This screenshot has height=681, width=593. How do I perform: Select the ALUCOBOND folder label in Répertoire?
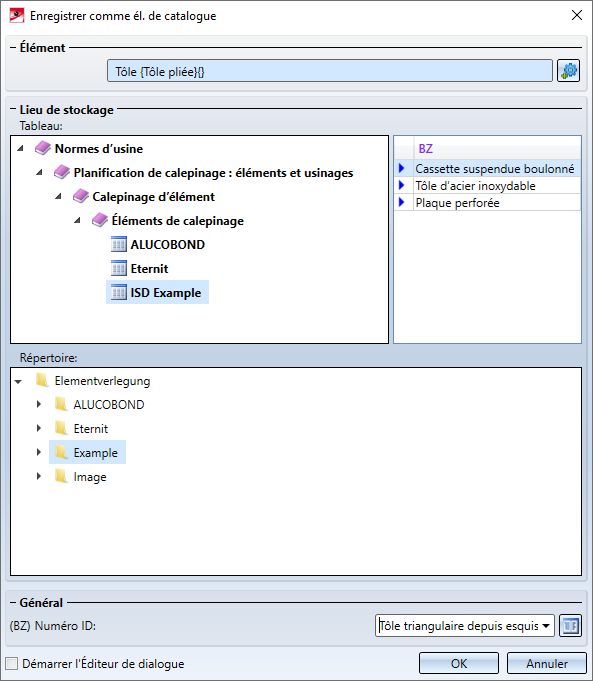click(x=109, y=404)
